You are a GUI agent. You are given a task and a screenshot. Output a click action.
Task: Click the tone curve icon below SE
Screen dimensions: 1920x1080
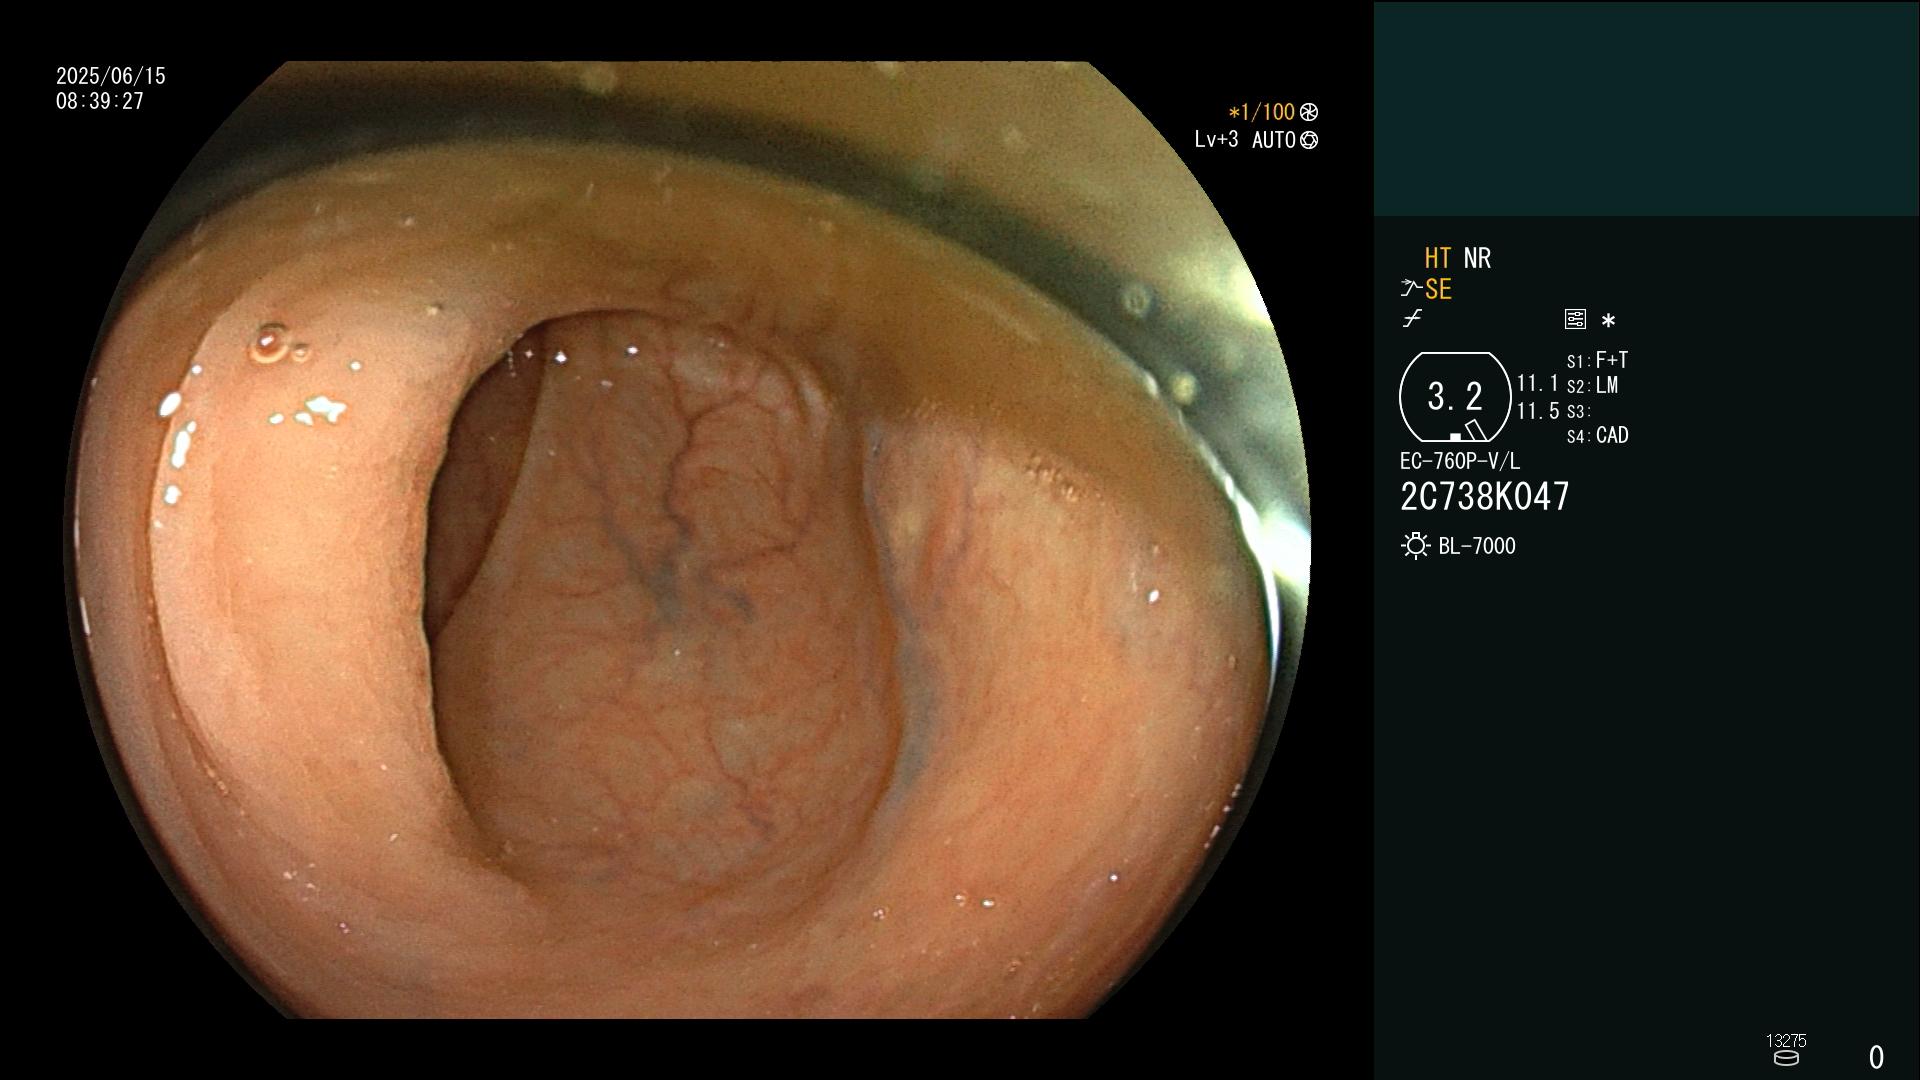[x=1412, y=319]
